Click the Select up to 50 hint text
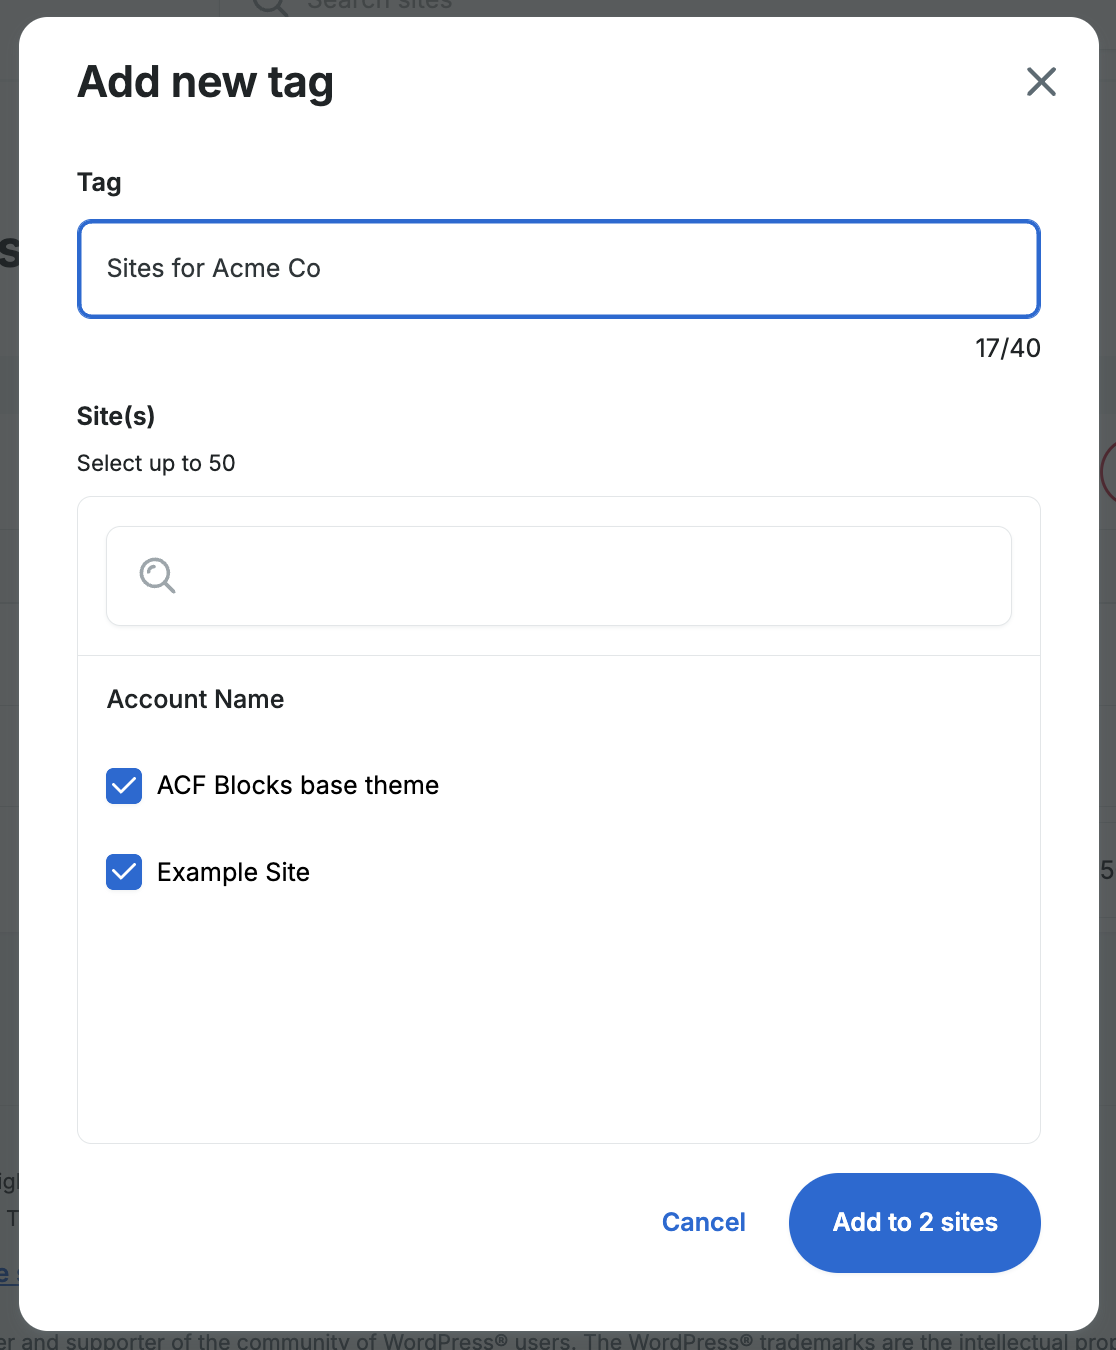Screen dimensions: 1116x1350 (x=156, y=463)
